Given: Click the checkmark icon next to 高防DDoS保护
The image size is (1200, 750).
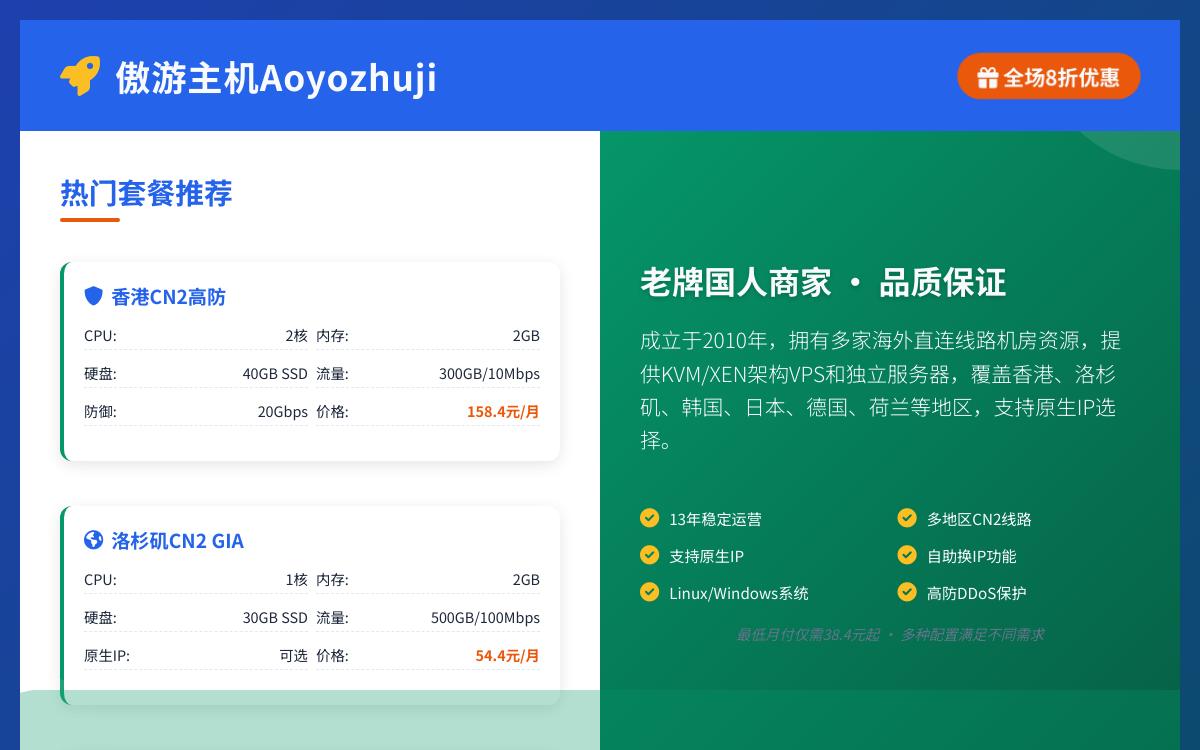Looking at the screenshot, I should pos(907,592).
